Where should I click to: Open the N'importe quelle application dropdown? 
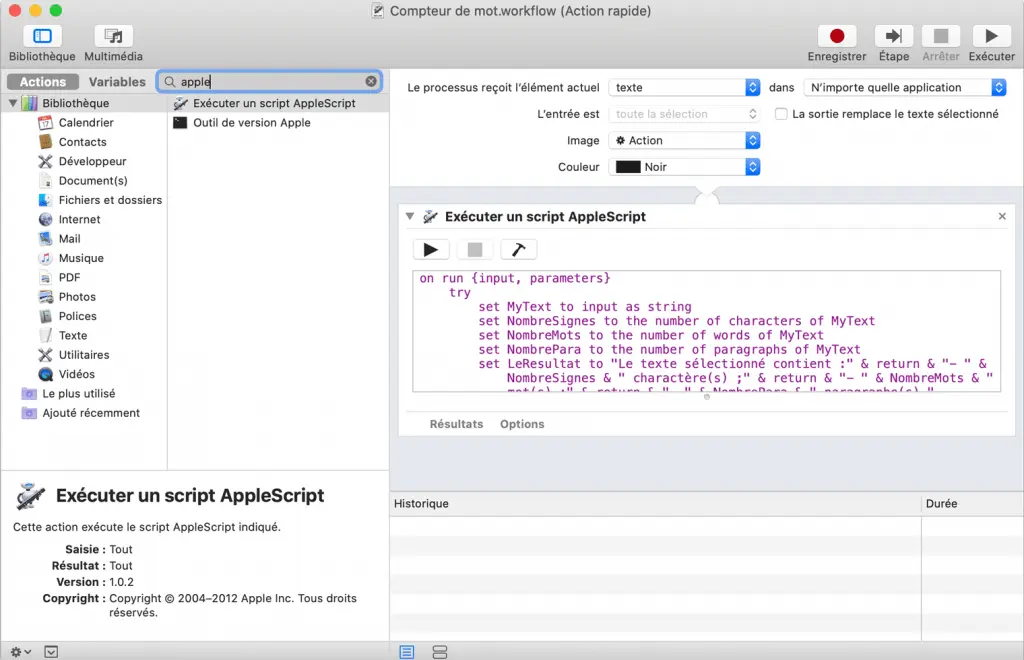pyautogui.click(x=904, y=87)
